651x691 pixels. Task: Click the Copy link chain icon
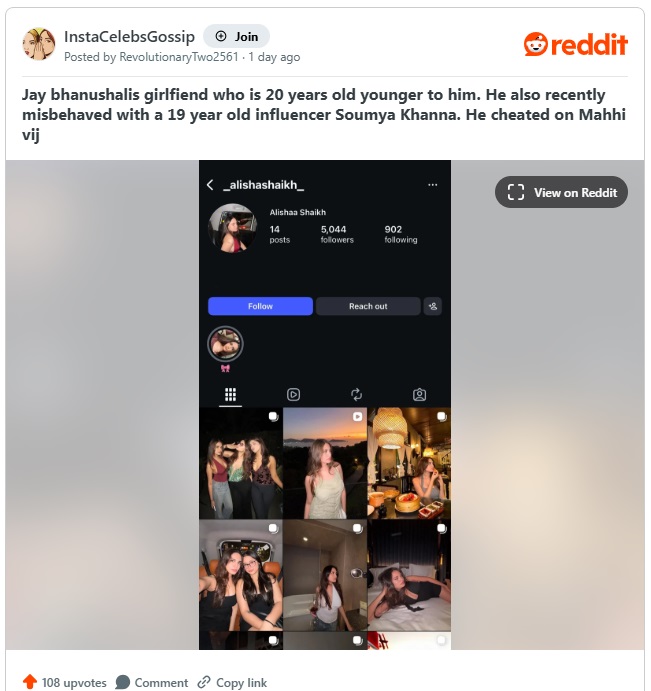(204, 682)
